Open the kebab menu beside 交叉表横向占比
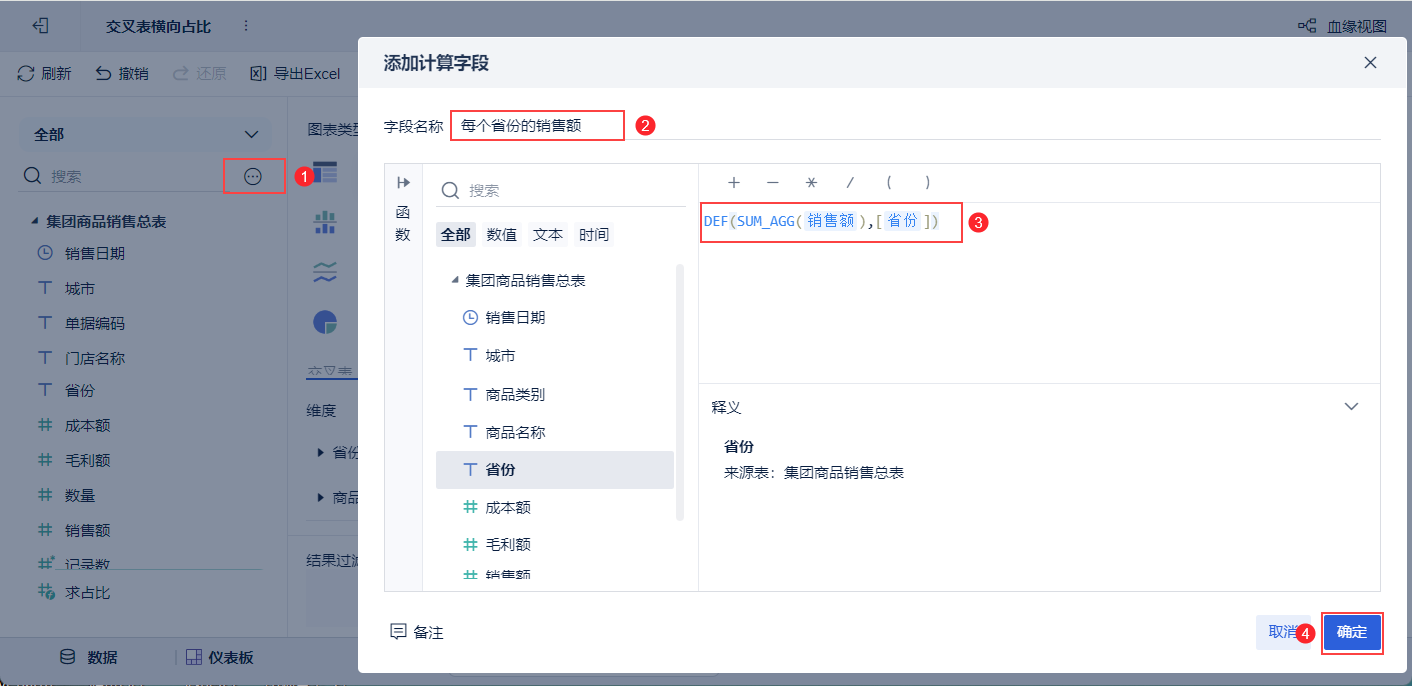This screenshot has width=1412, height=686. (246, 26)
